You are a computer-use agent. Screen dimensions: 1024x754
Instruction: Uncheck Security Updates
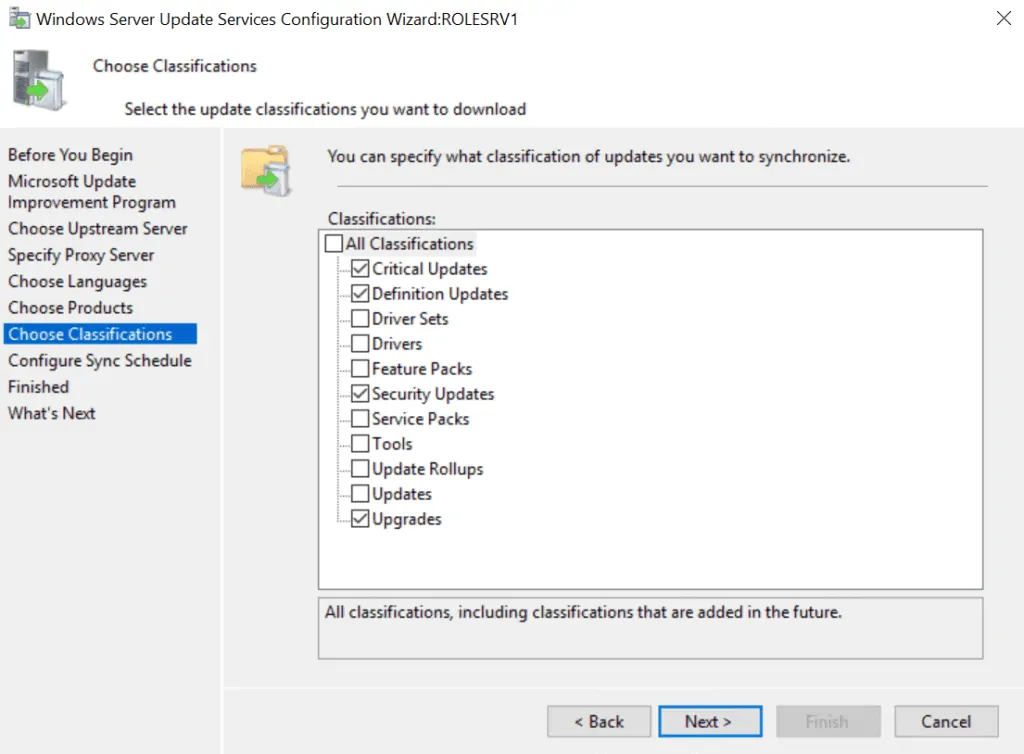click(361, 393)
